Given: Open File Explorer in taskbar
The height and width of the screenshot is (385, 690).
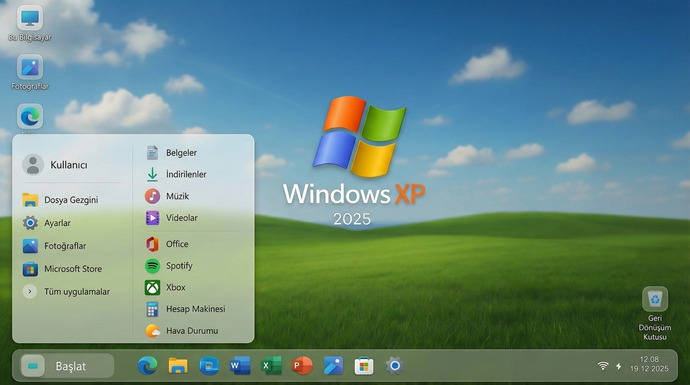Looking at the screenshot, I should click(178, 366).
